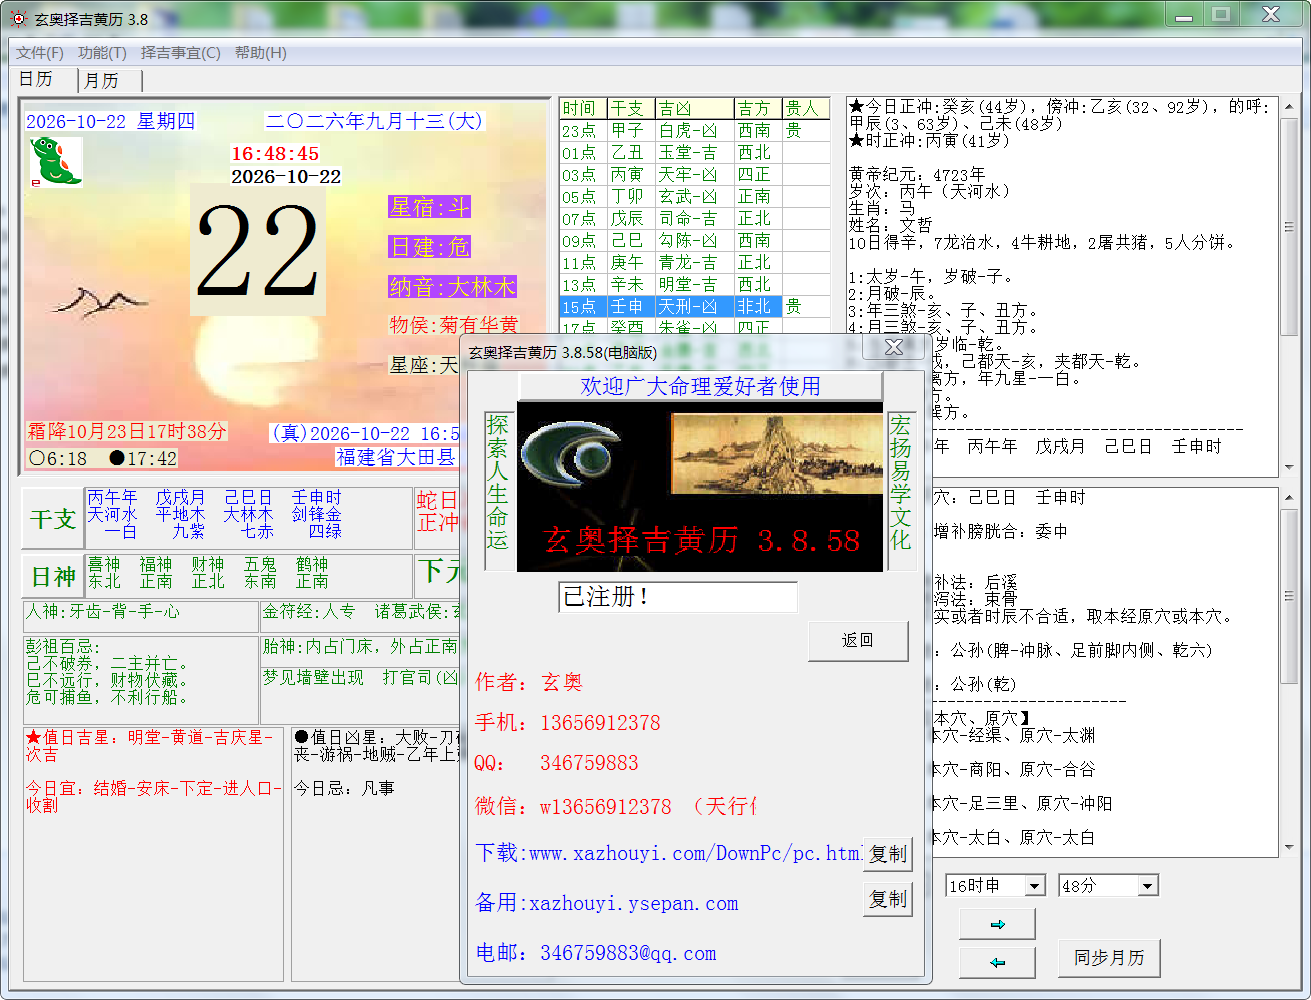Click the 贵人 column header
1311x1000 pixels.
coord(806,108)
